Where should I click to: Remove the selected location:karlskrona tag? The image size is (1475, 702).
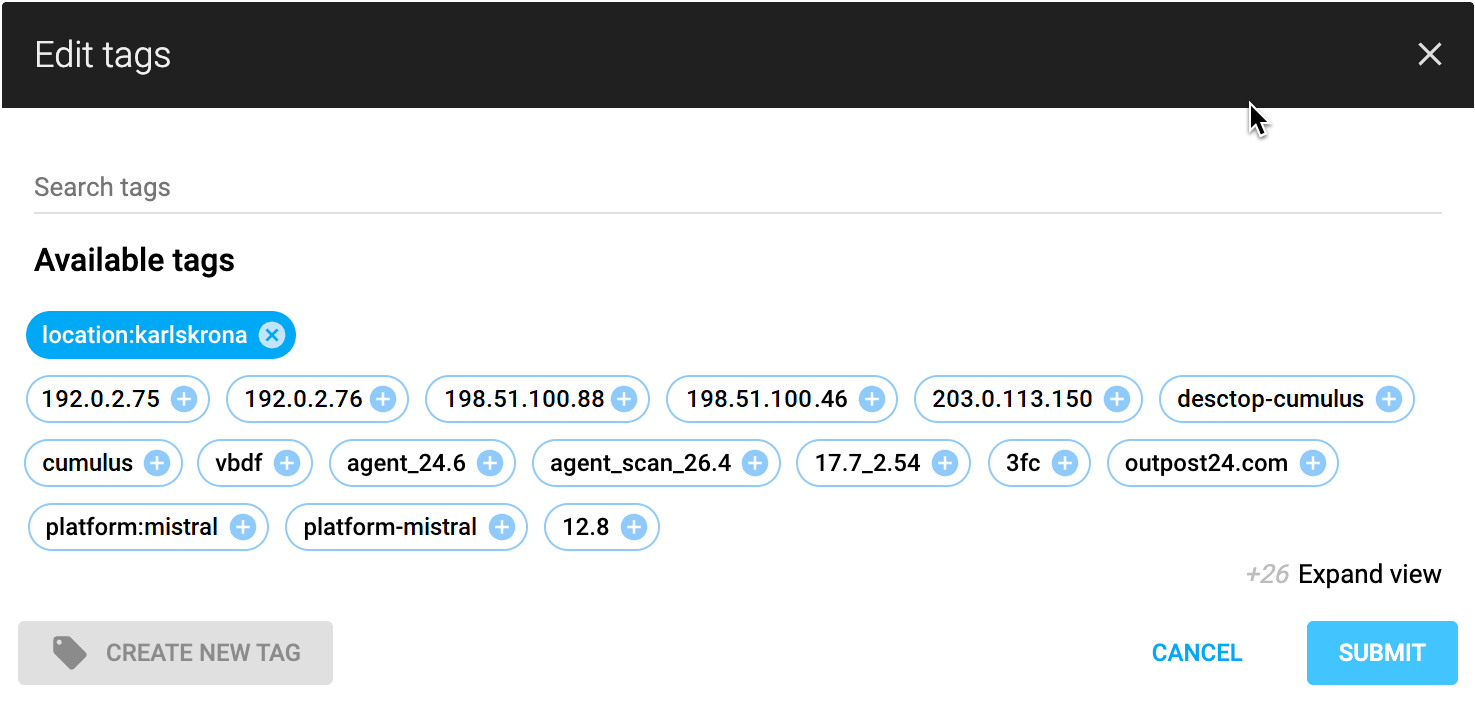coord(271,335)
